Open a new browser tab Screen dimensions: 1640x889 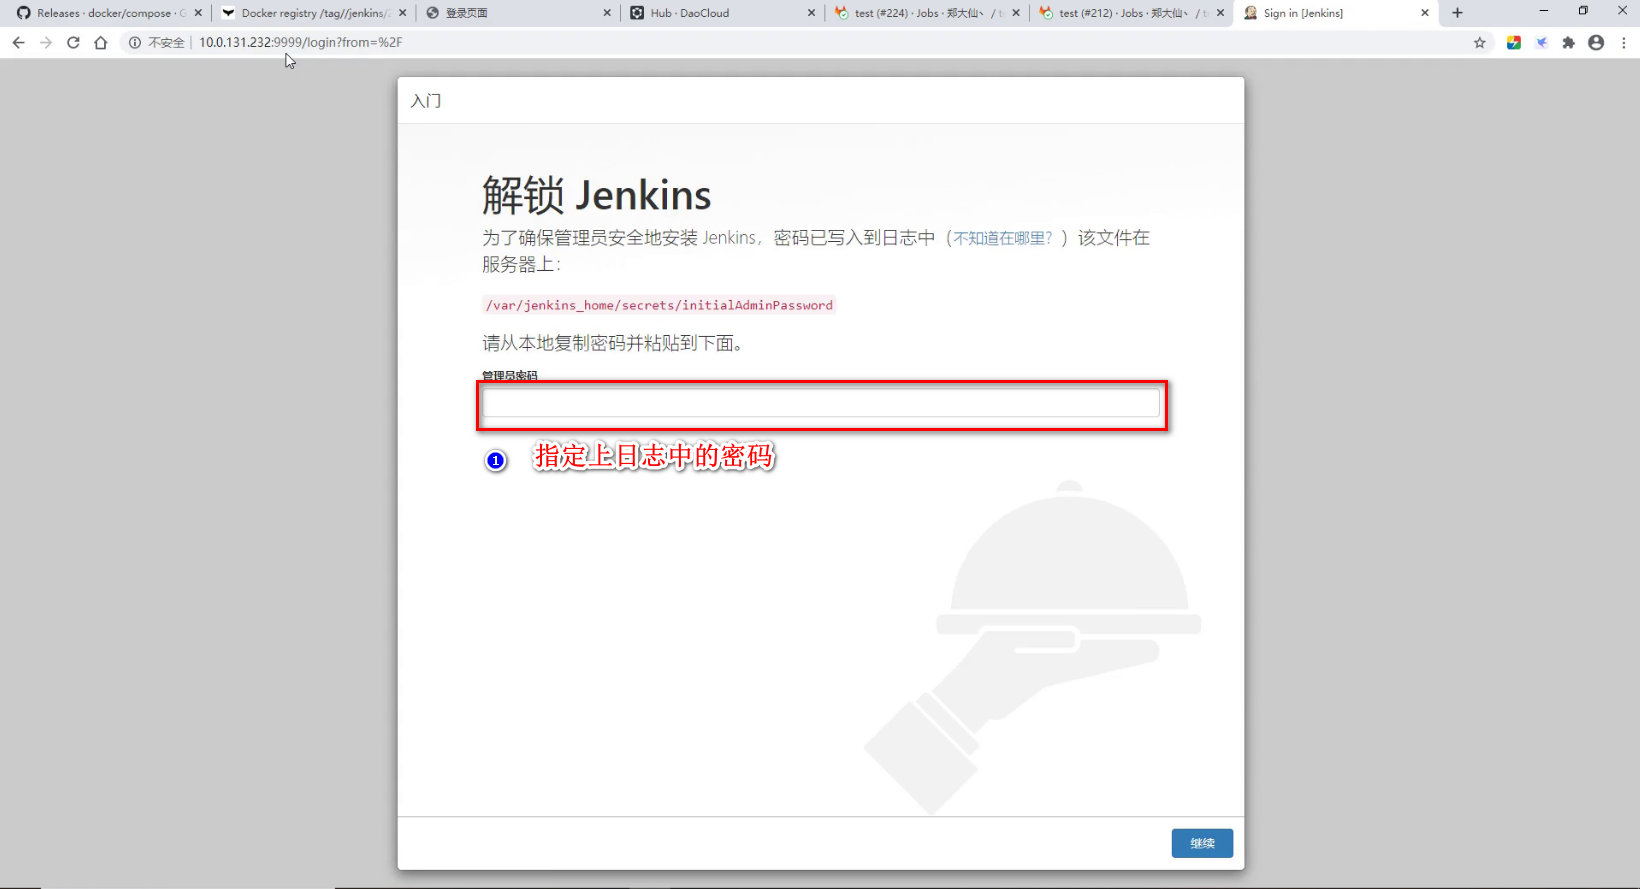[1457, 13]
